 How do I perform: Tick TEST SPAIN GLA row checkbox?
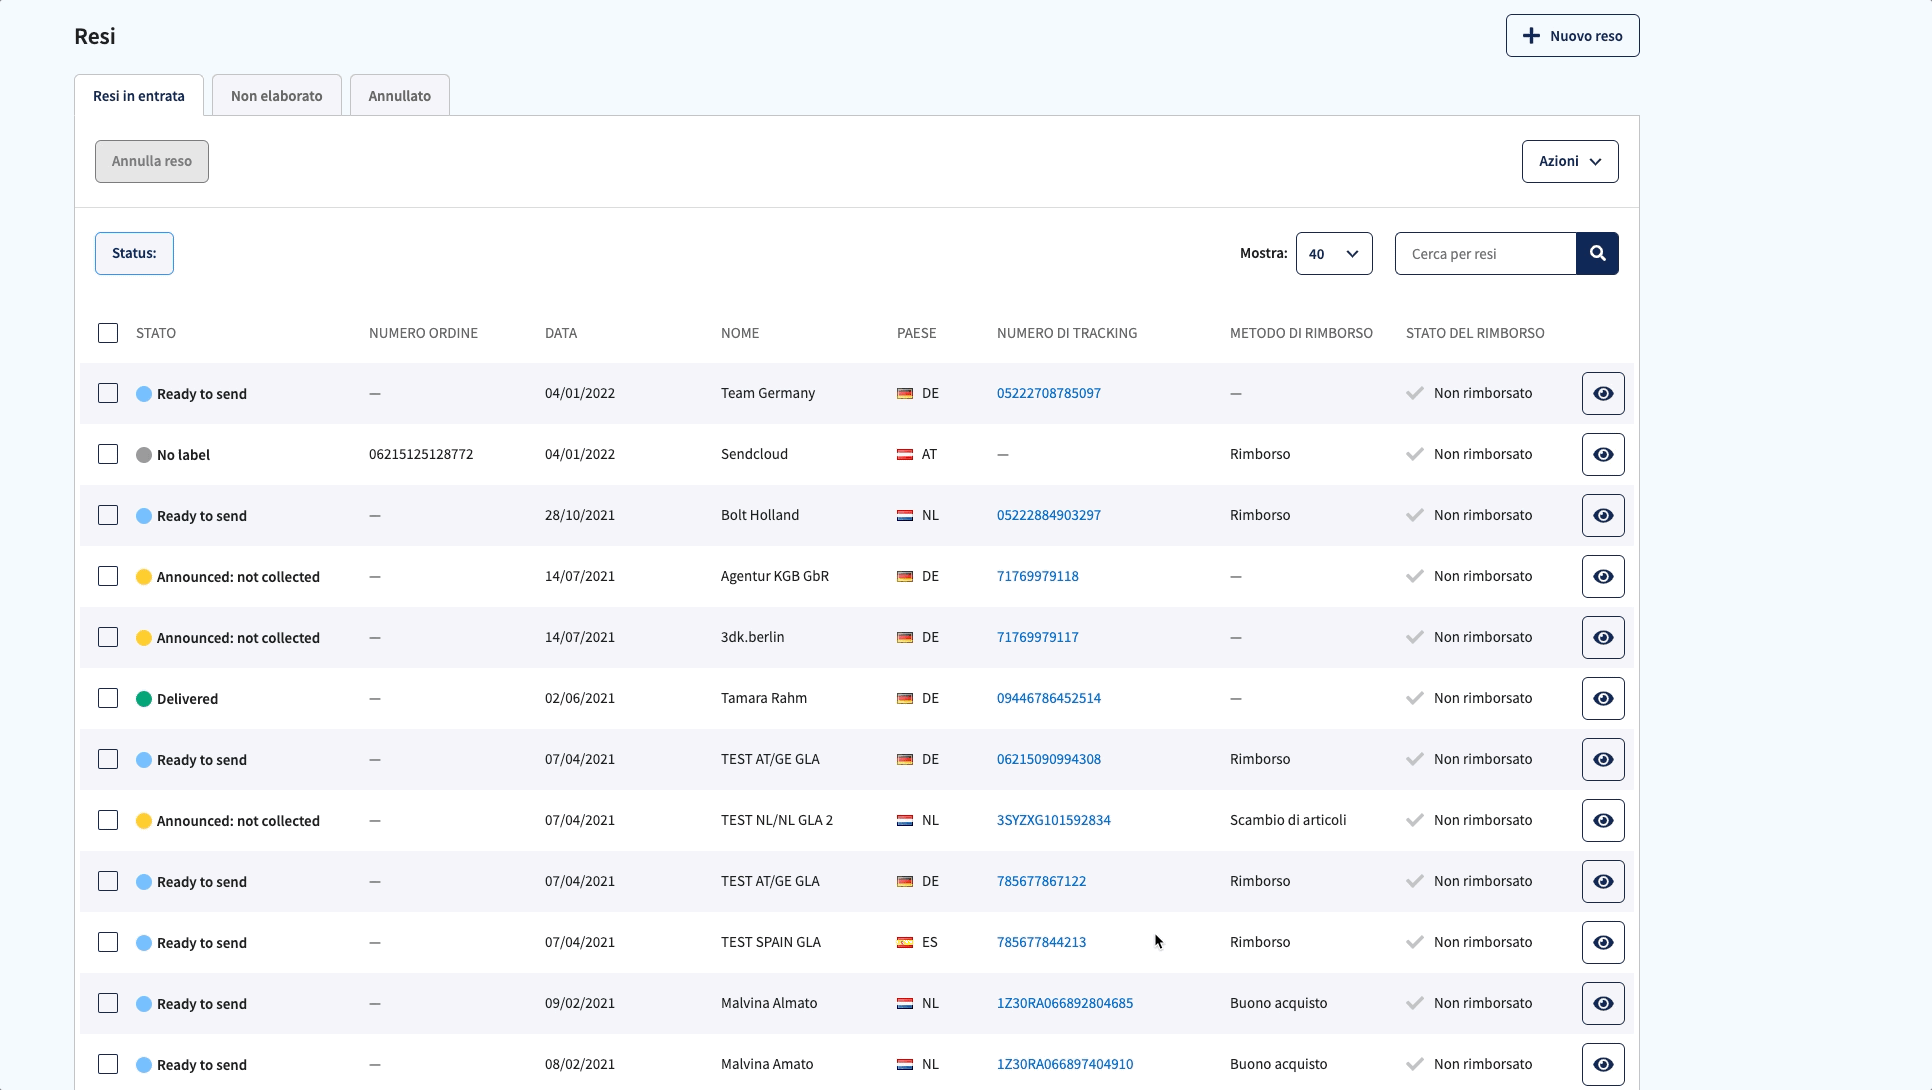click(x=108, y=942)
